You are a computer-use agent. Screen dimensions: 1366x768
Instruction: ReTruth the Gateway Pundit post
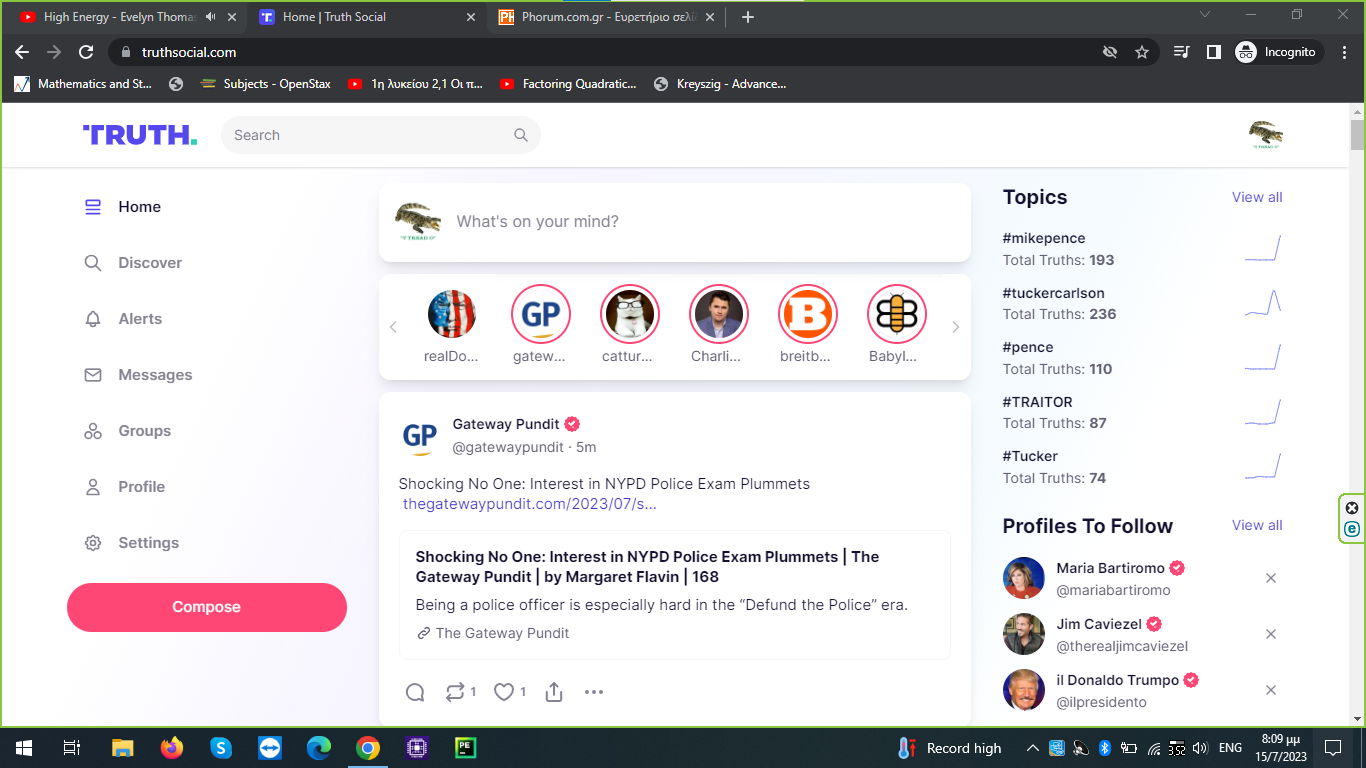(x=455, y=692)
